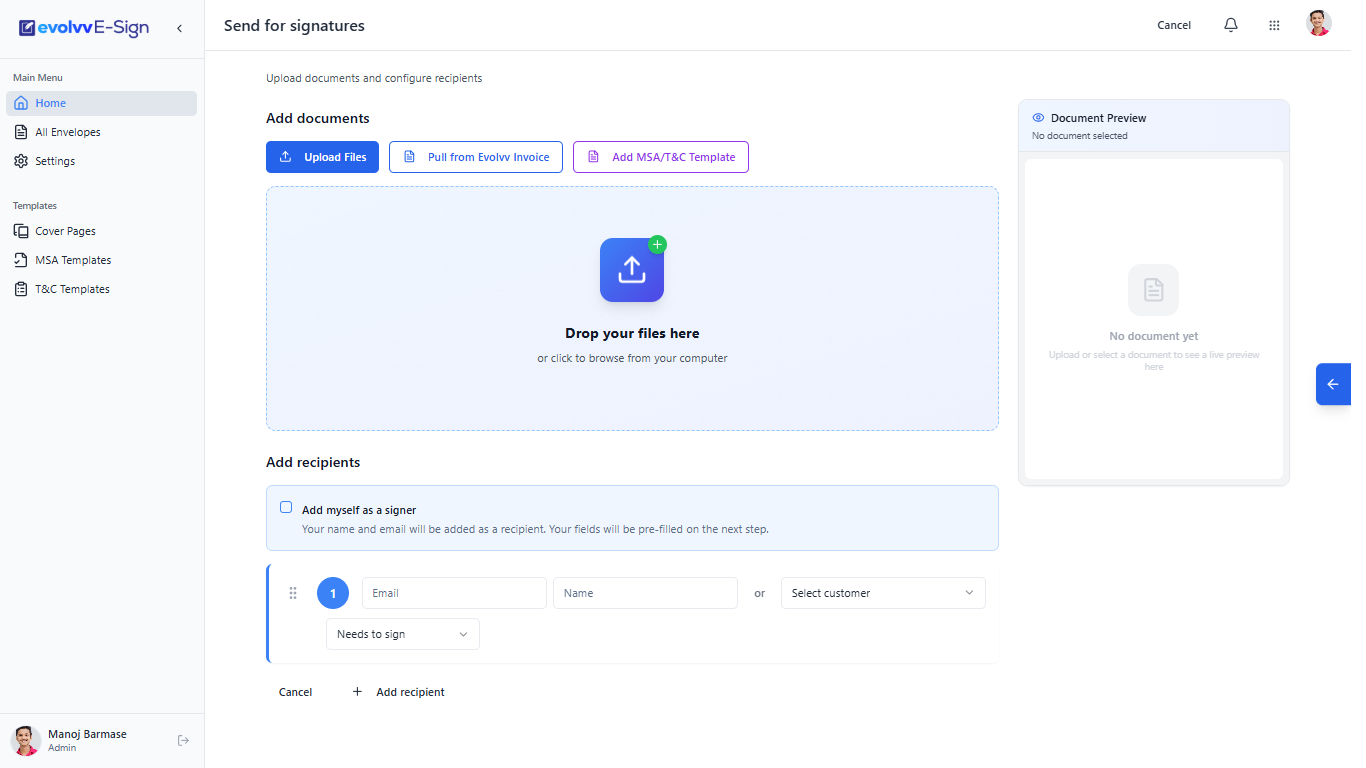The image size is (1366, 768).
Task: Click 'No document yet' text
Action: 1153,337
